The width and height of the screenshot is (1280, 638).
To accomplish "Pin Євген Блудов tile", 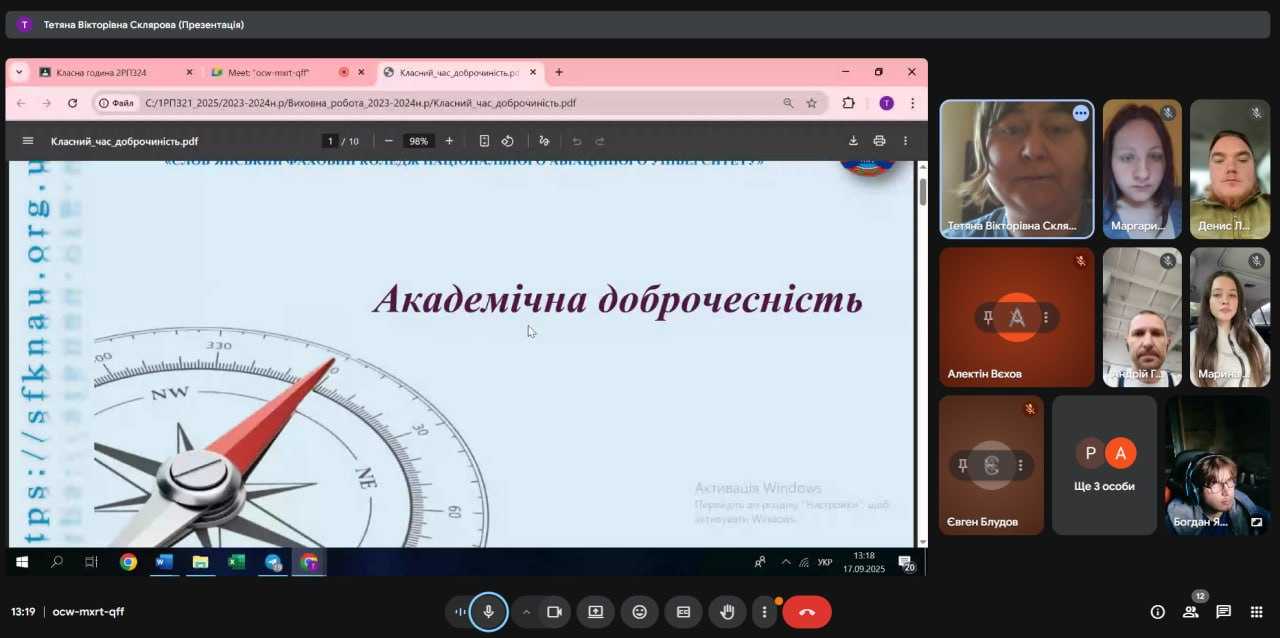I will point(962,465).
